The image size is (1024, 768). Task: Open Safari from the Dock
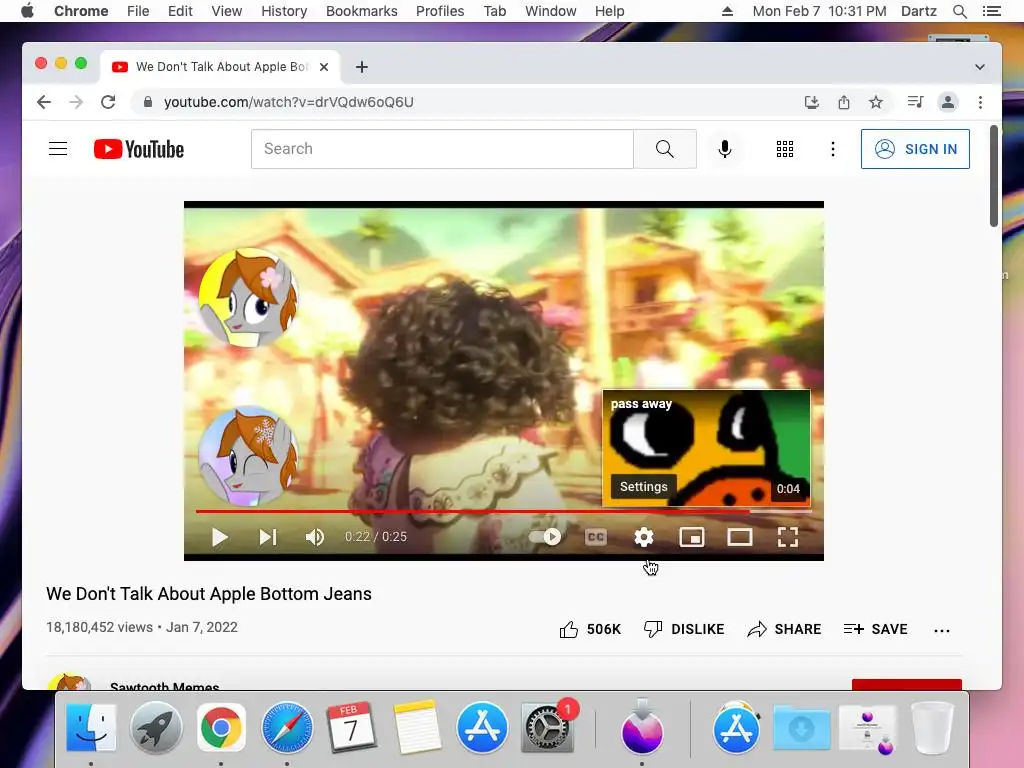point(286,728)
